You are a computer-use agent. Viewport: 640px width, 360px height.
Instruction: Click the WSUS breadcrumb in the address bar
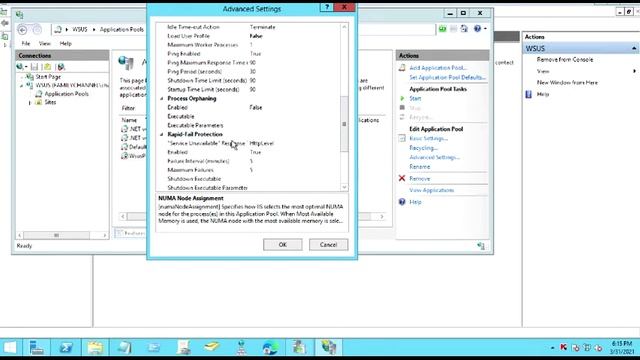pos(80,29)
